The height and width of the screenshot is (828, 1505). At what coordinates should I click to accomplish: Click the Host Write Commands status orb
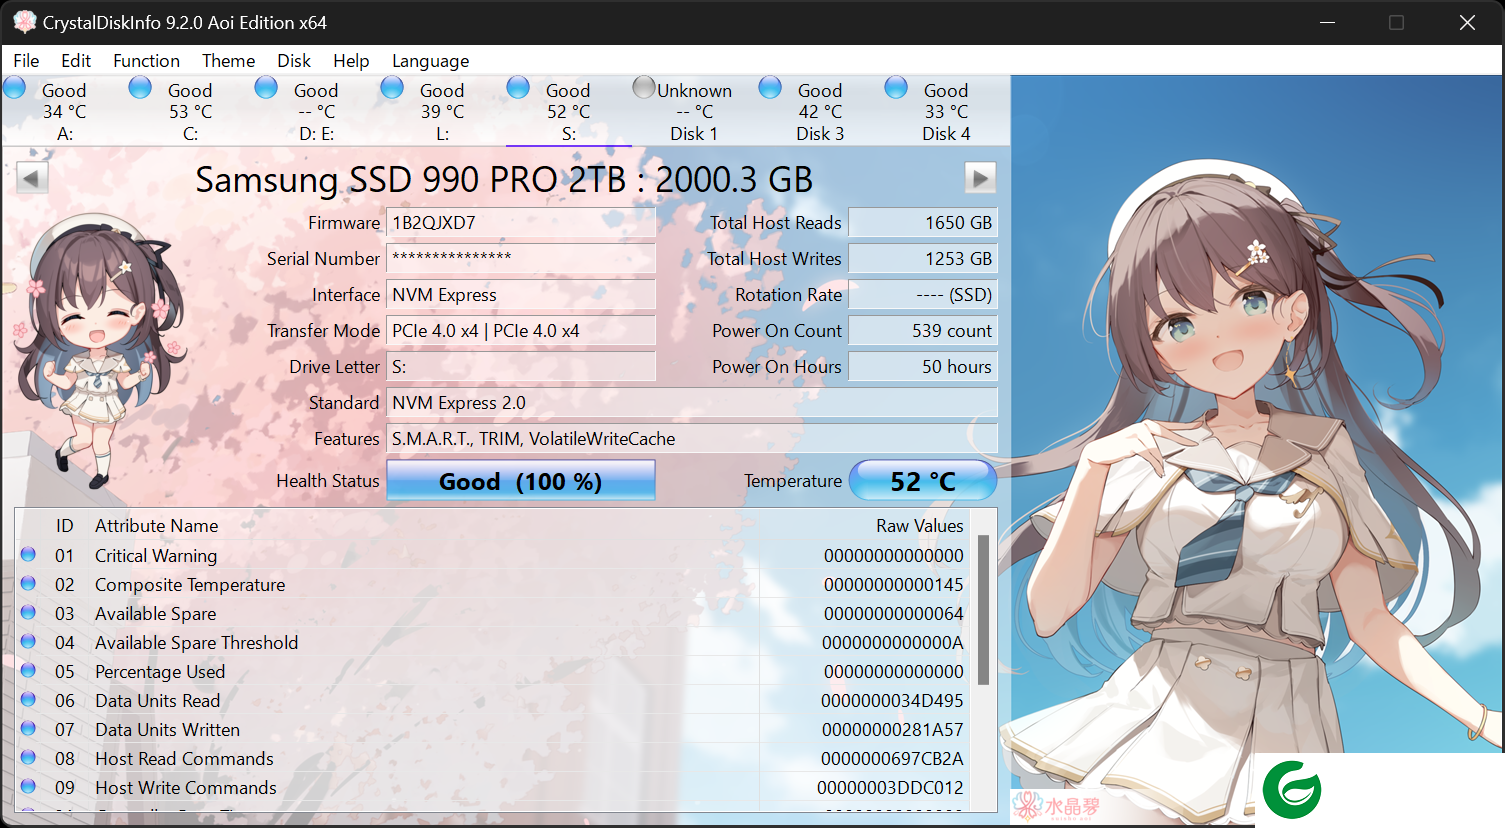tap(28, 786)
